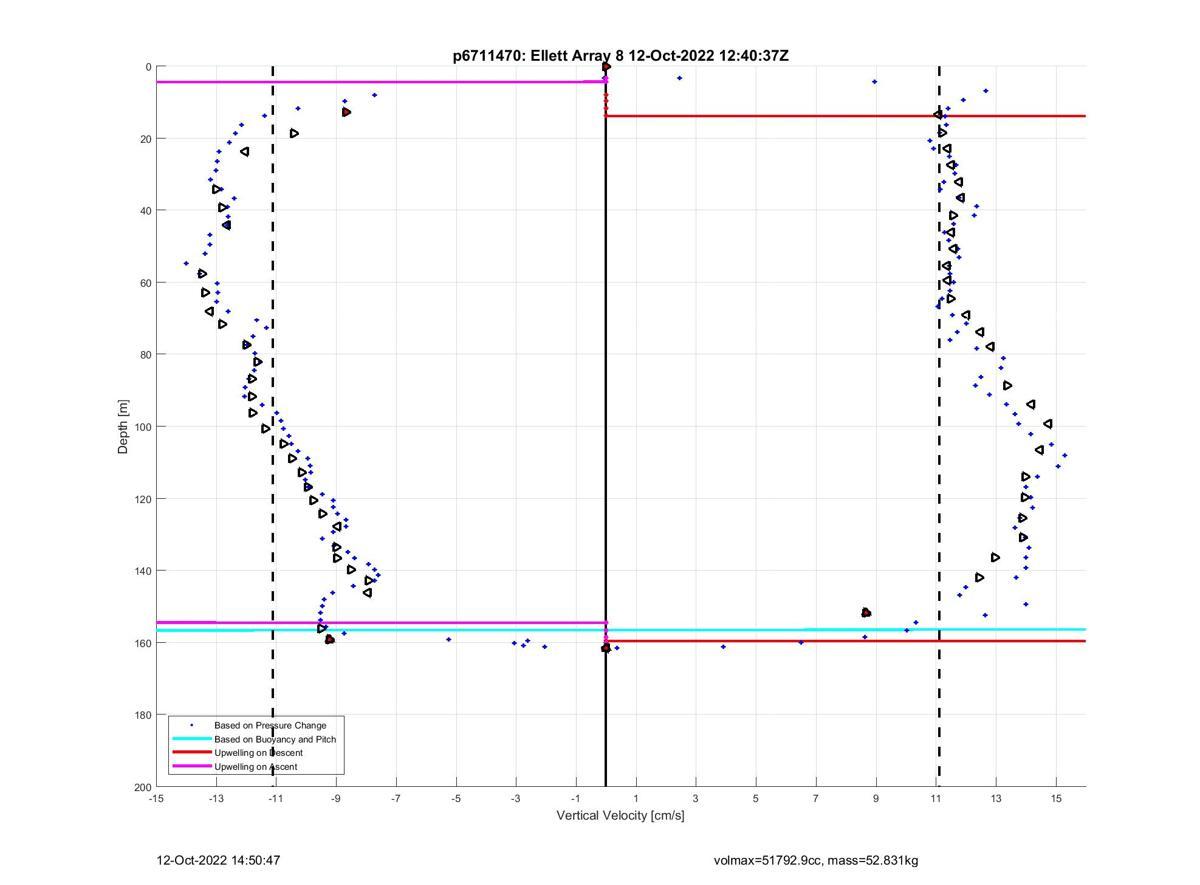Click x-axis tick label '9'
1200x885 pixels.
click(876, 798)
